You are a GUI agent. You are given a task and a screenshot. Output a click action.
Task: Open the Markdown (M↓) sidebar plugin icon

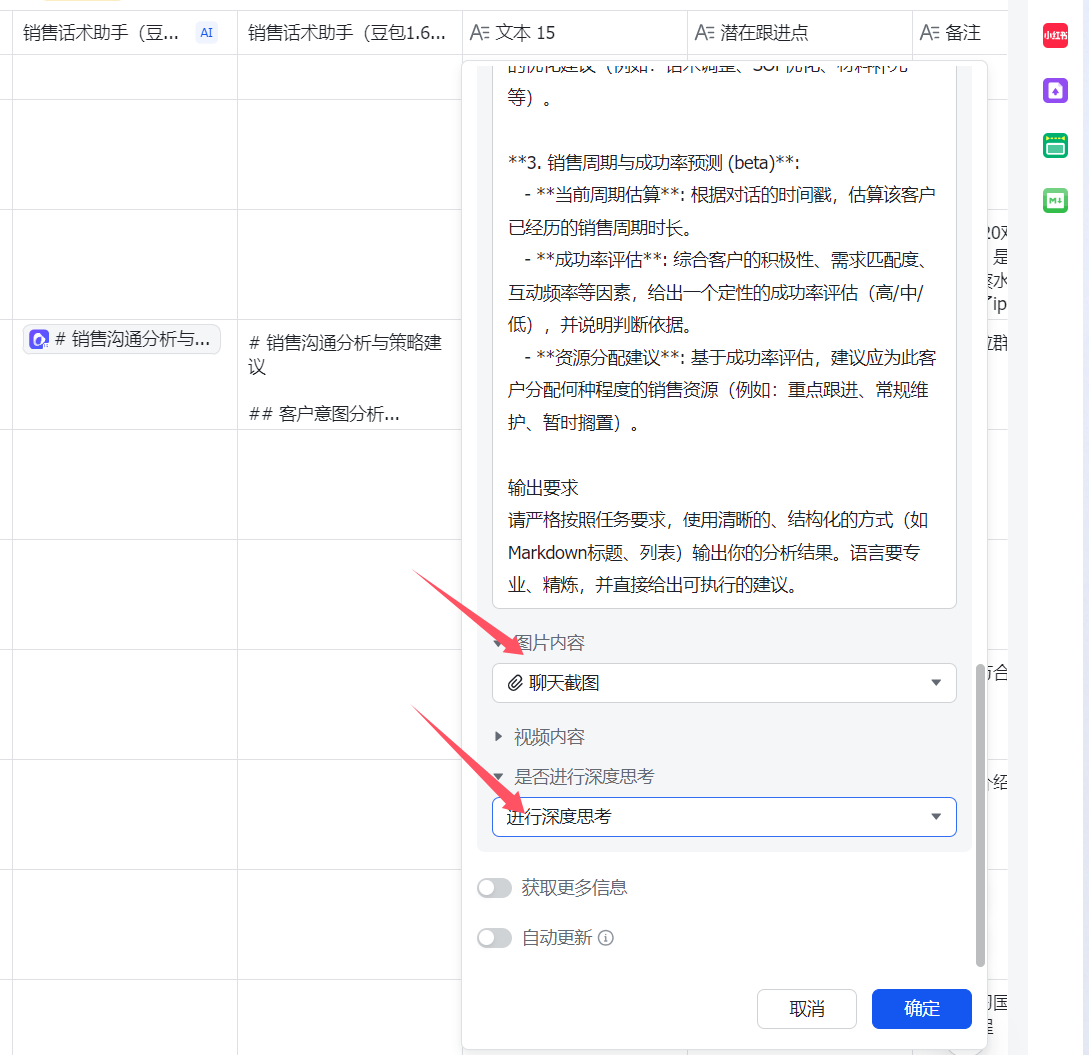(x=1055, y=200)
